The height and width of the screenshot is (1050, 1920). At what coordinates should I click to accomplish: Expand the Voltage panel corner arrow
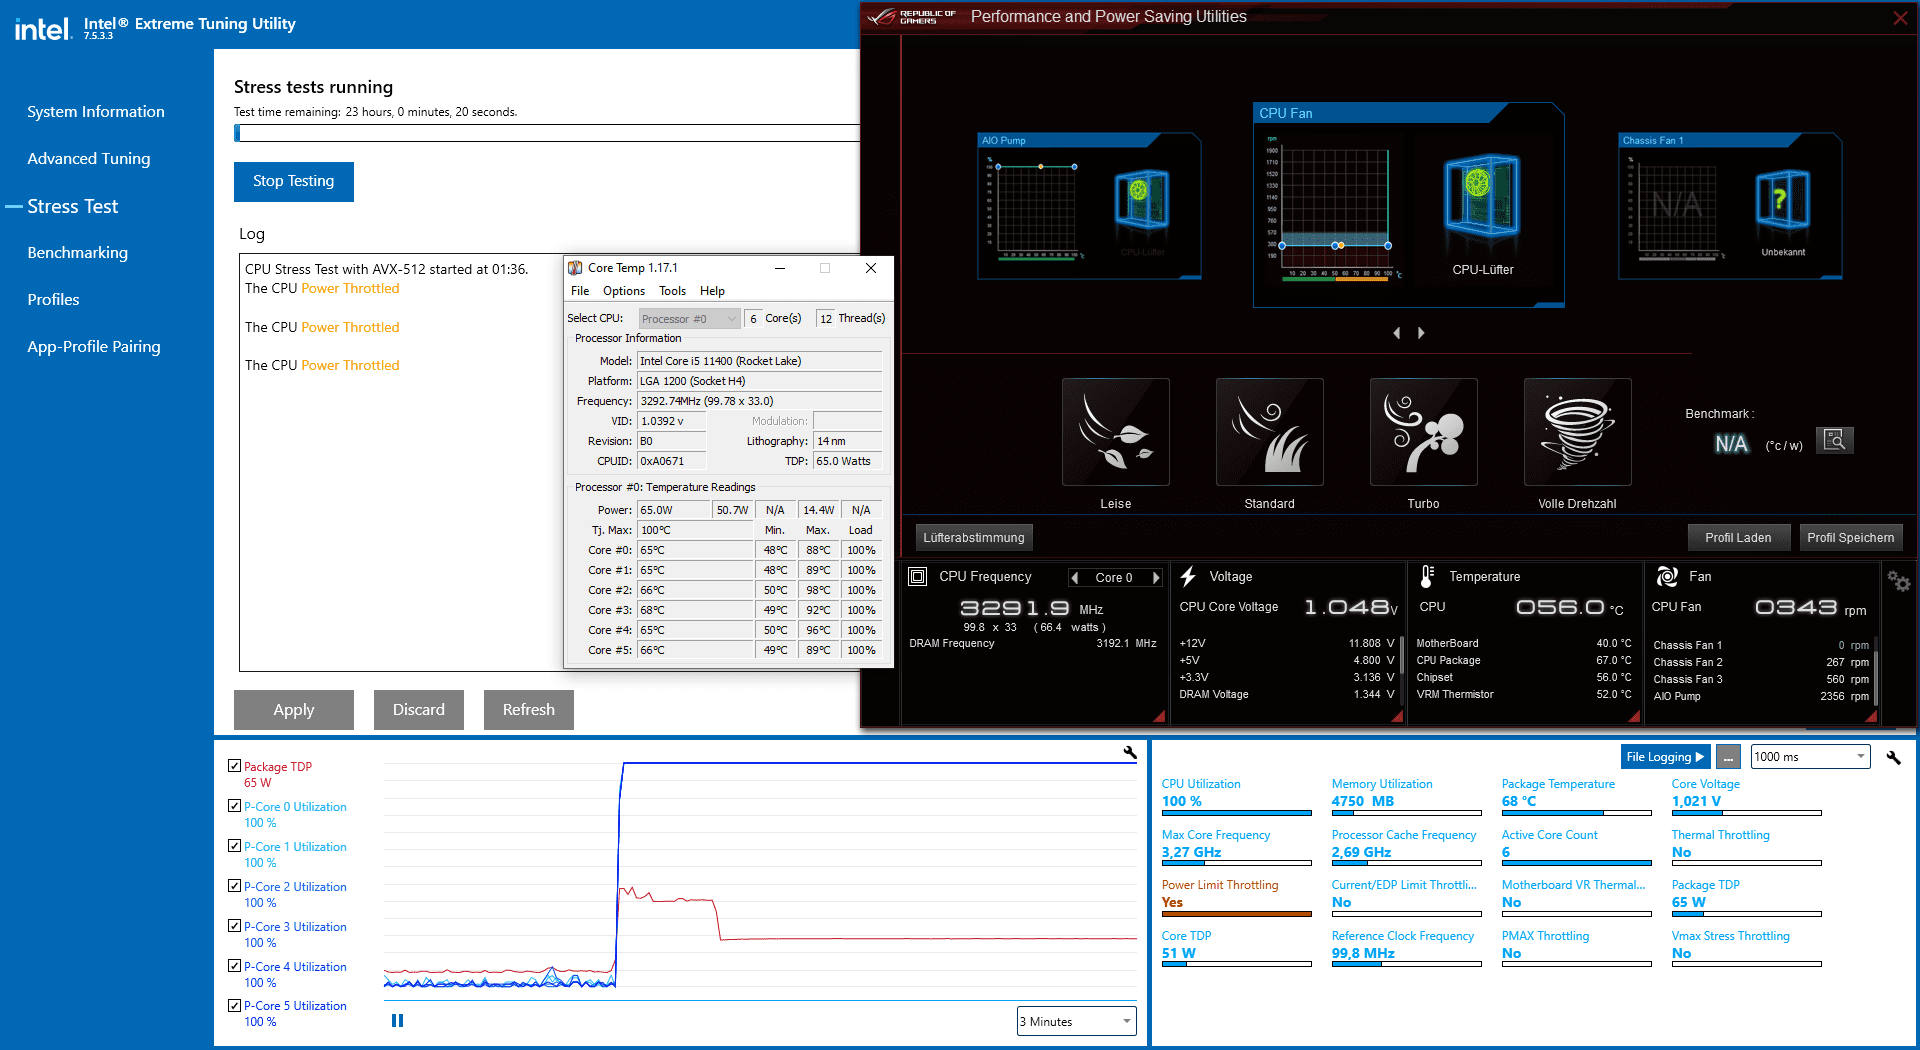tap(1398, 716)
